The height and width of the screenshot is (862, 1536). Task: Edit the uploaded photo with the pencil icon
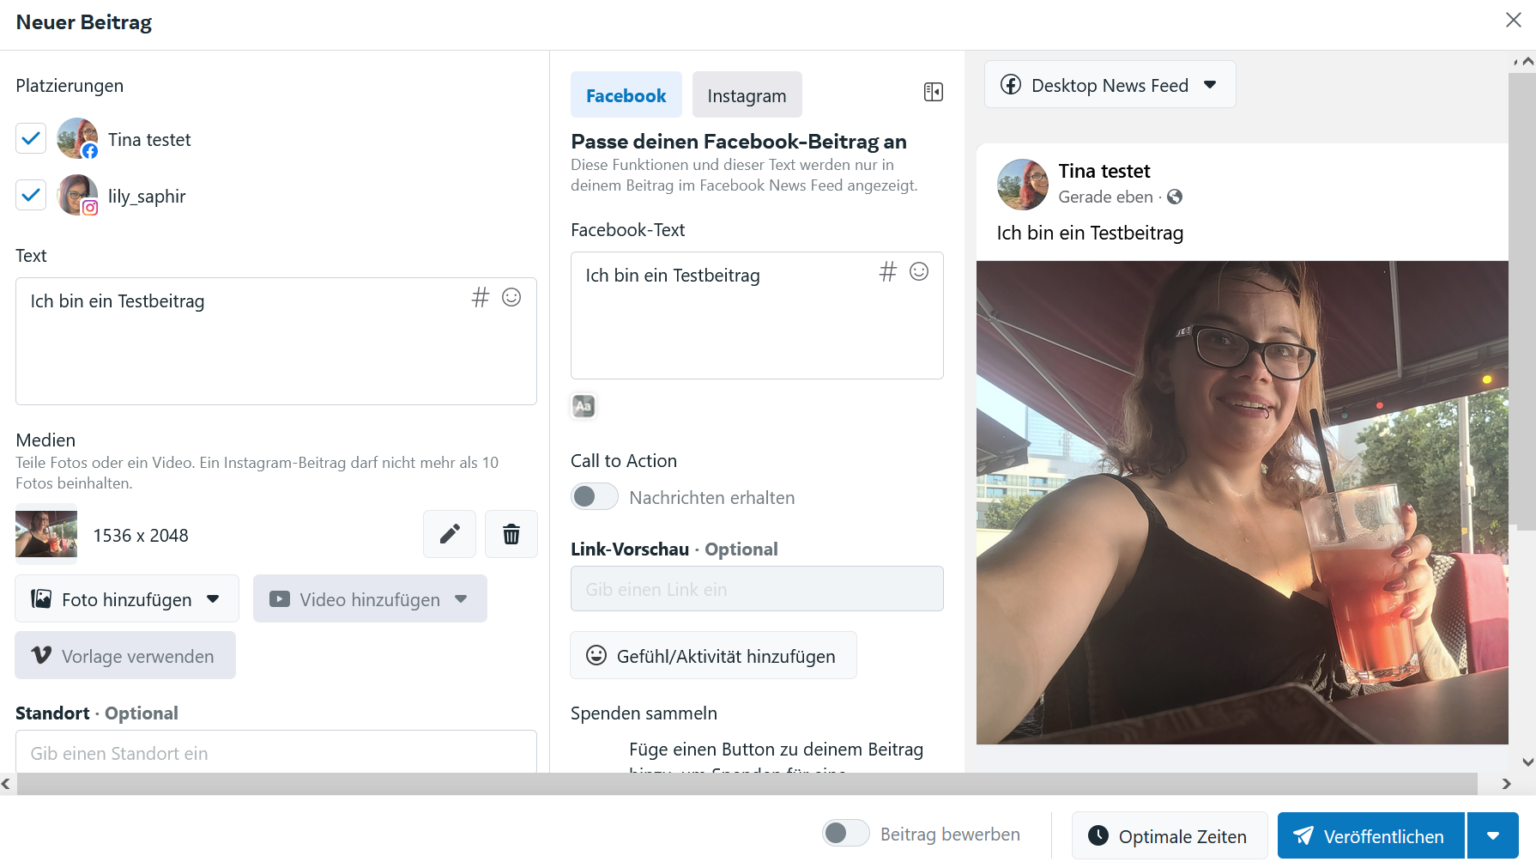coord(449,534)
